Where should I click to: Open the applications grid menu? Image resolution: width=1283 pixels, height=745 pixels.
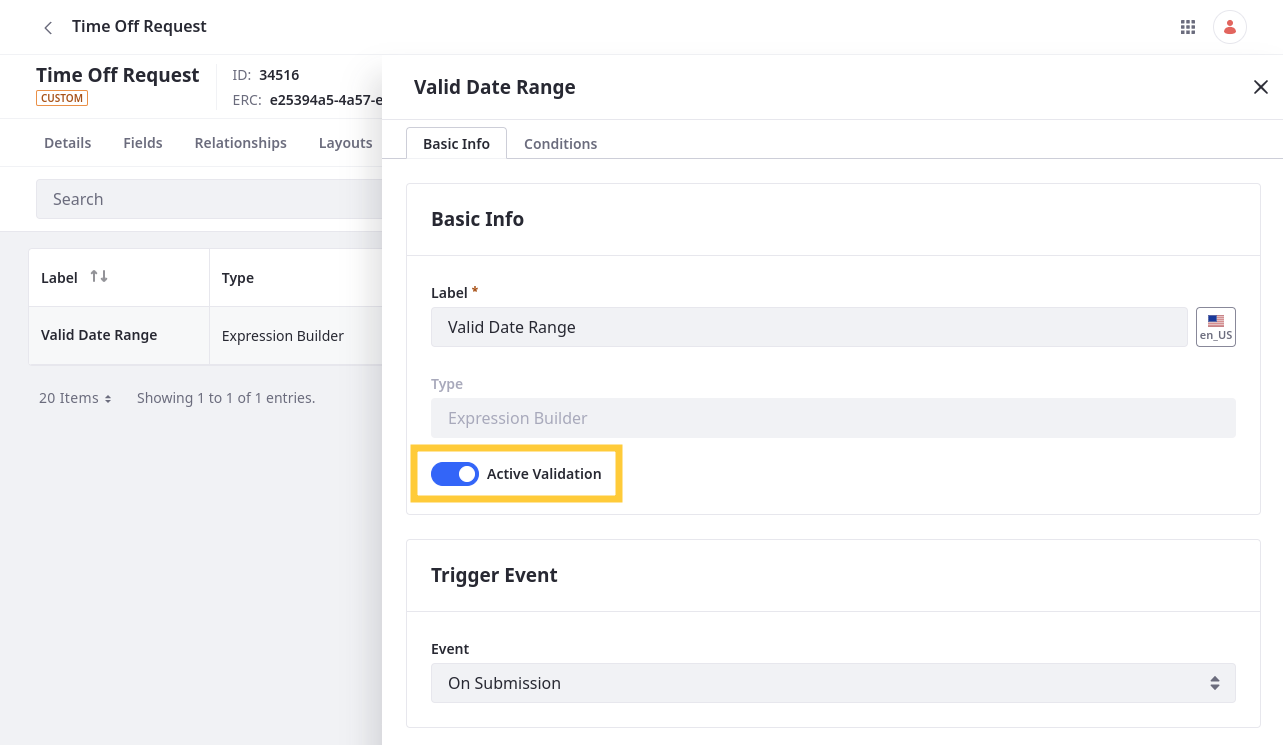click(1188, 27)
